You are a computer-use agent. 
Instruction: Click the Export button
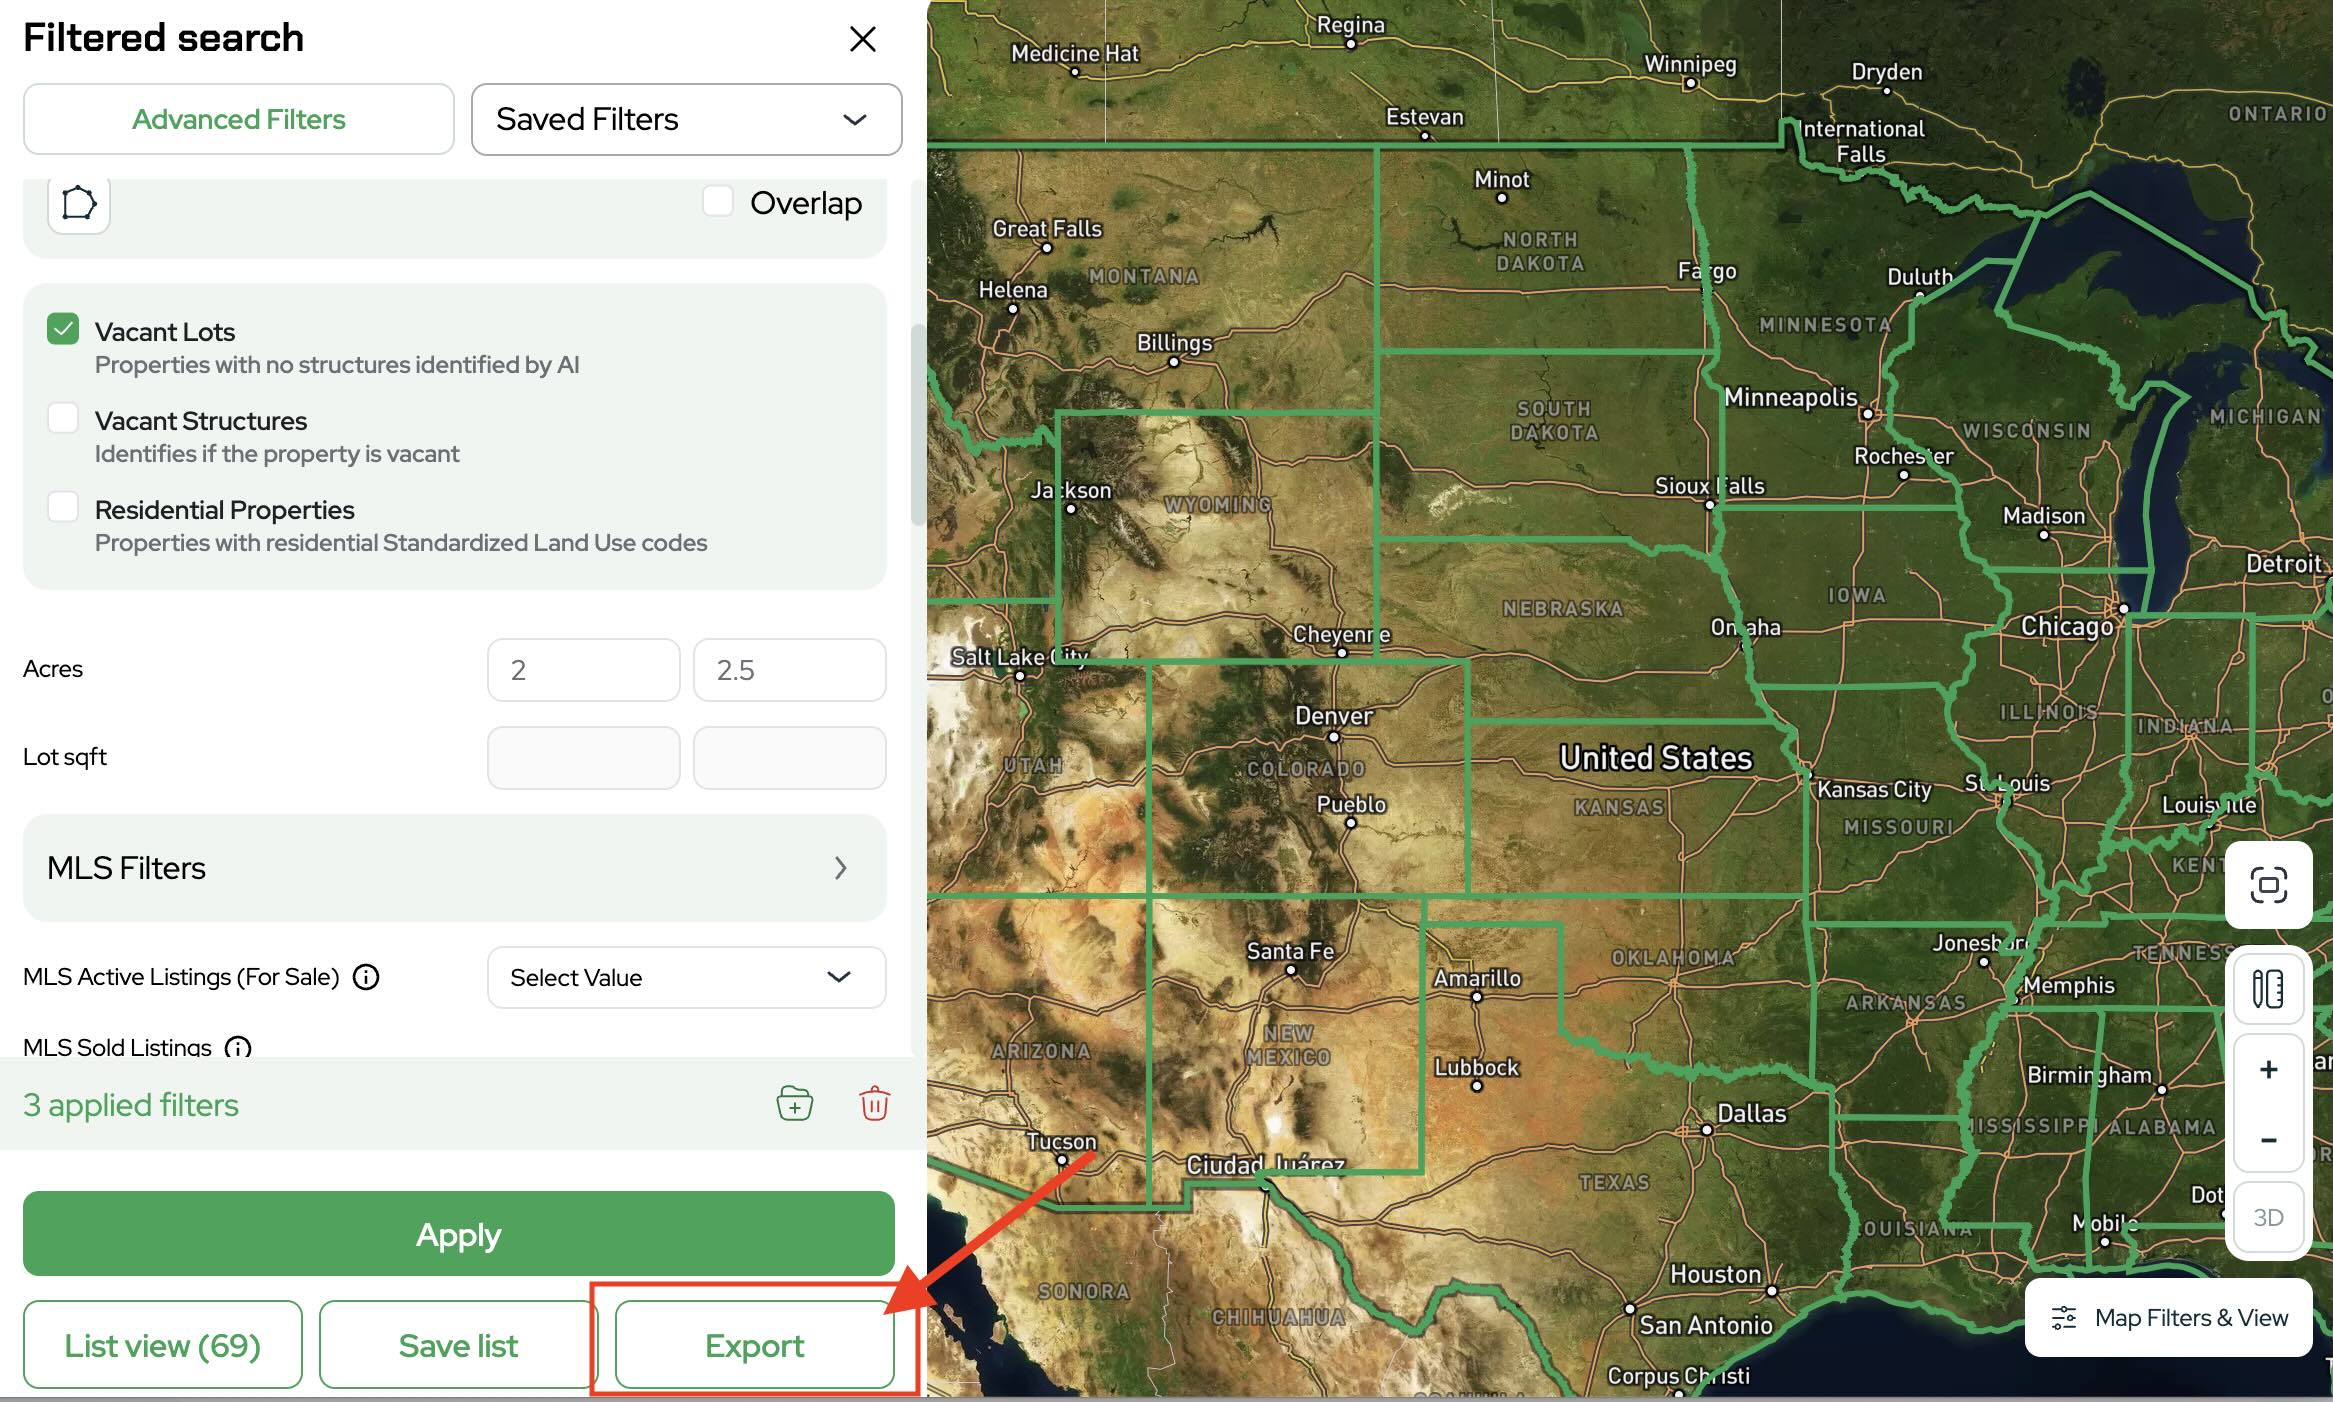pyautogui.click(x=754, y=1345)
